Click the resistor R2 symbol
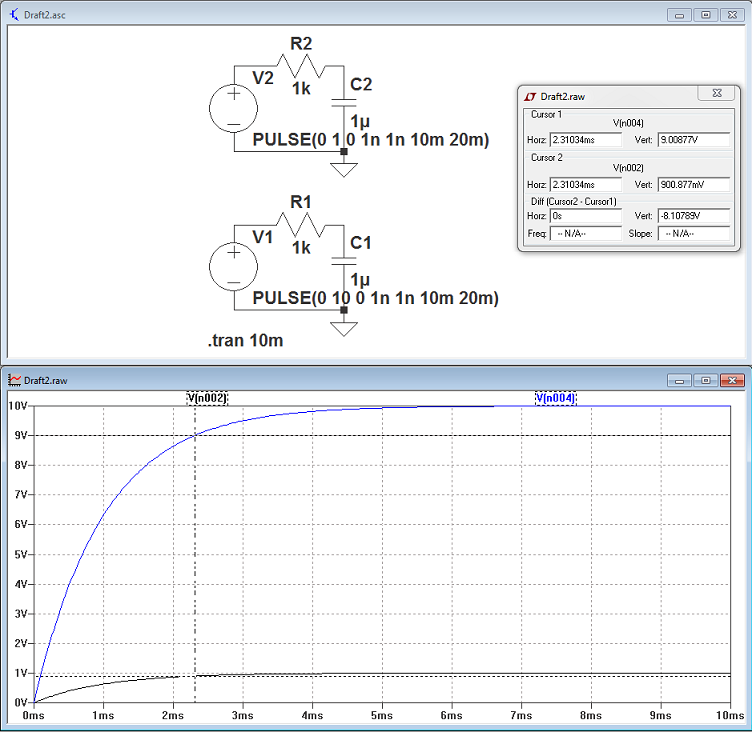The image size is (752, 732). [301, 66]
